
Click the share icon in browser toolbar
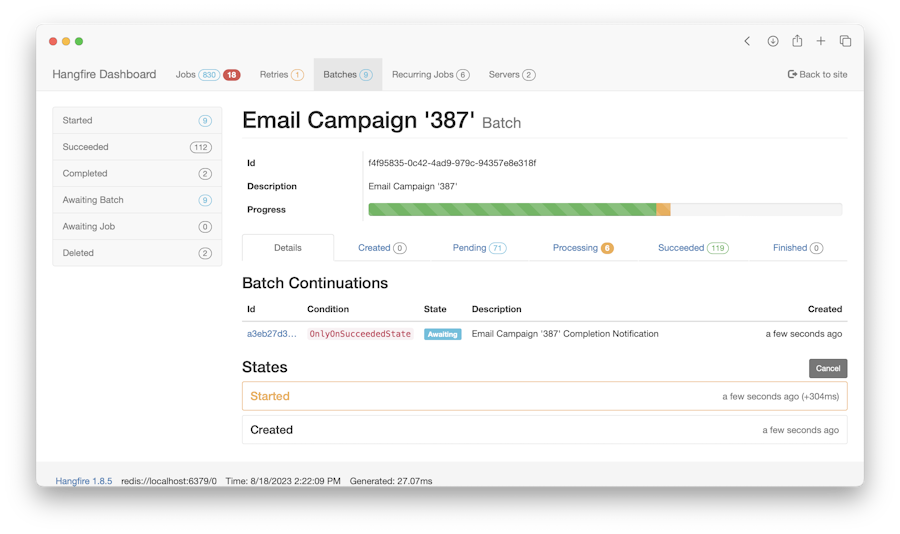click(797, 41)
